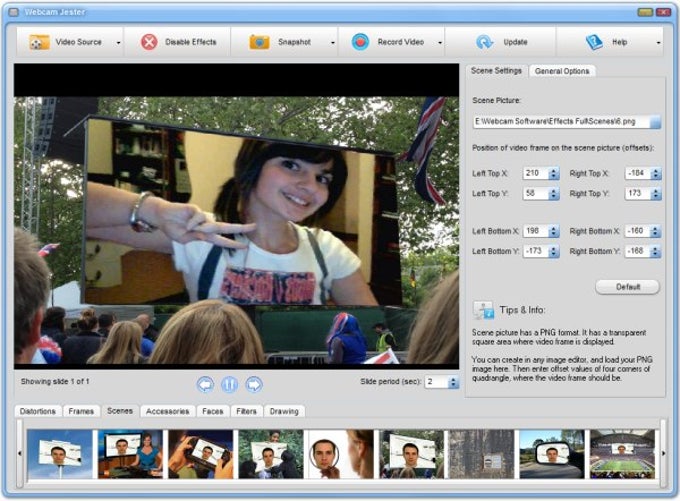This screenshot has width=680, height=501.
Task: Adjust the Right Top Y spinner
Action: click(x=656, y=193)
